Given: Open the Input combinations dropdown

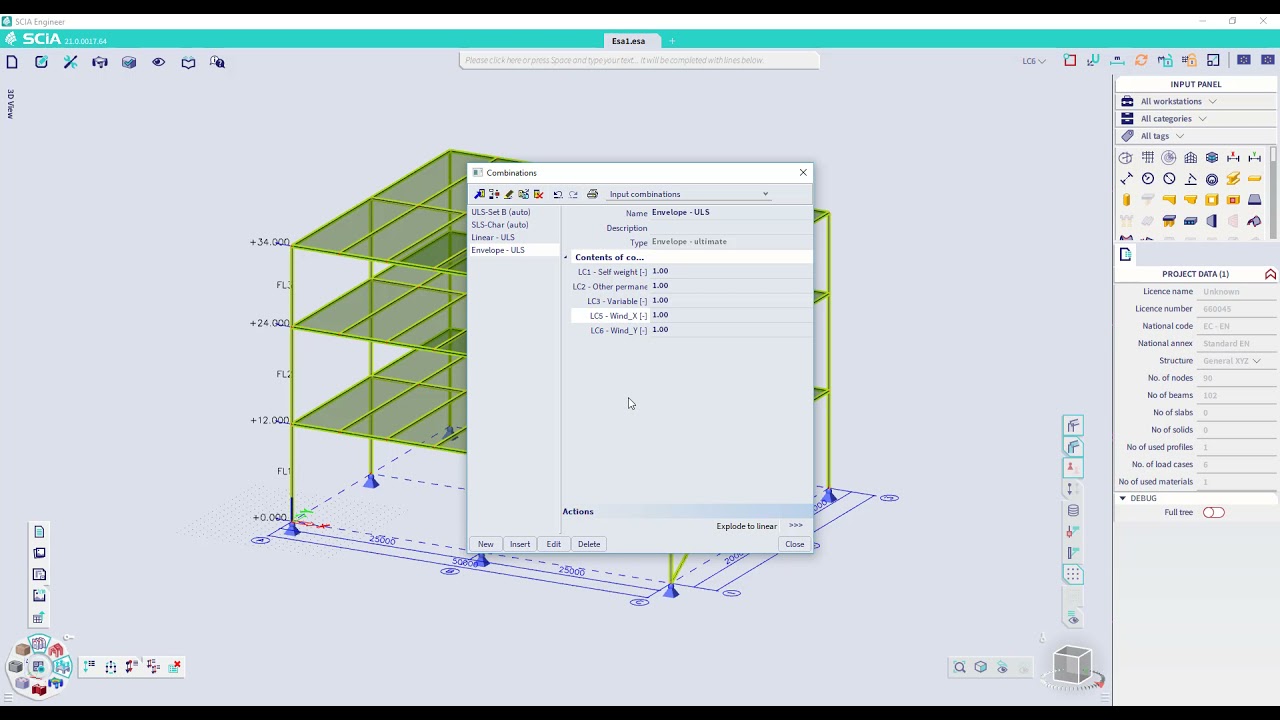Looking at the screenshot, I should pos(689,194).
